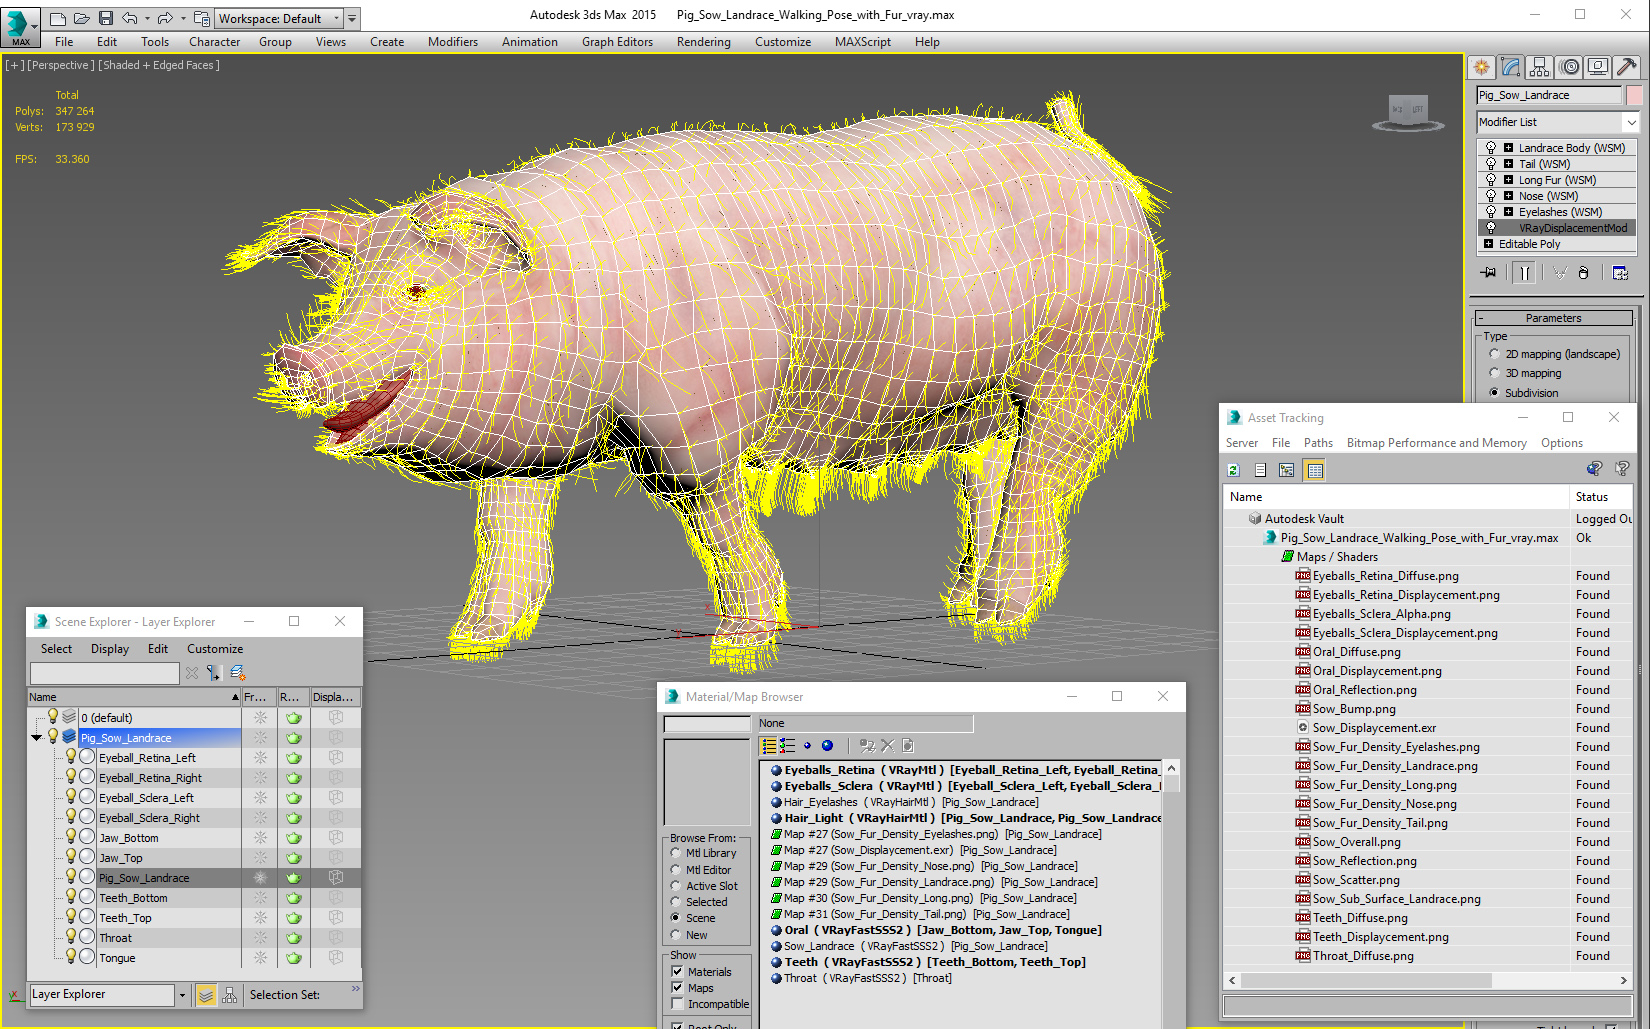Image resolution: width=1650 pixels, height=1029 pixels.
Task: Collapse the Pig_Sow_Landrace layer tree
Action: click(x=37, y=738)
